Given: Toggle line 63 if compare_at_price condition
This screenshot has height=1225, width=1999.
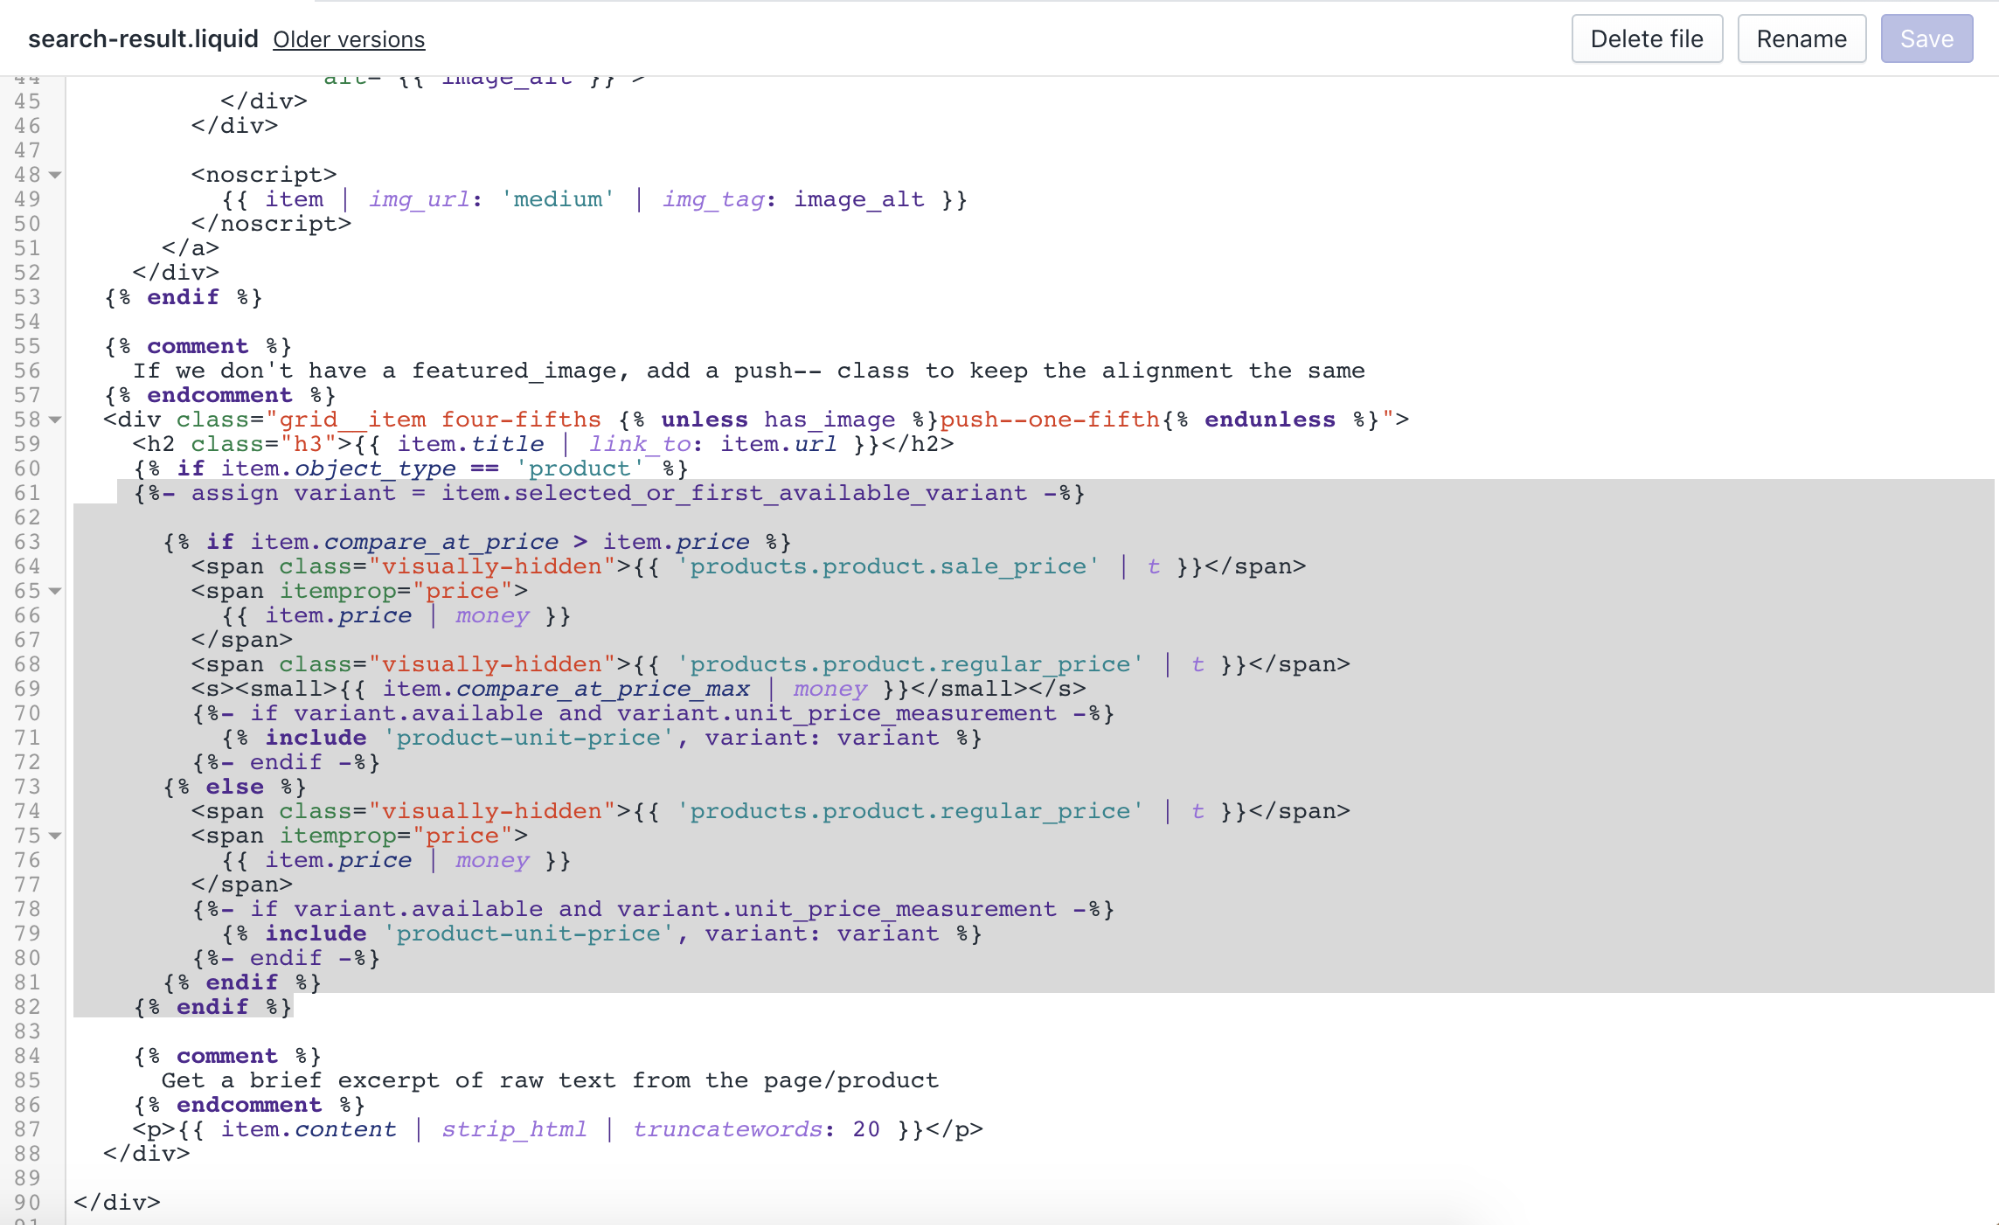Looking at the screenshot, I should [57, 540].
